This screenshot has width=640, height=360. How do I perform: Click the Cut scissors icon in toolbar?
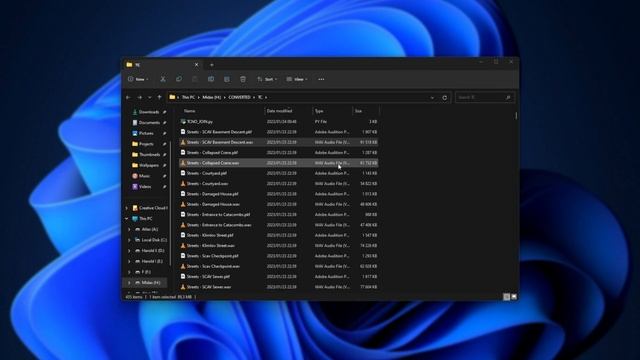[163, 79]
